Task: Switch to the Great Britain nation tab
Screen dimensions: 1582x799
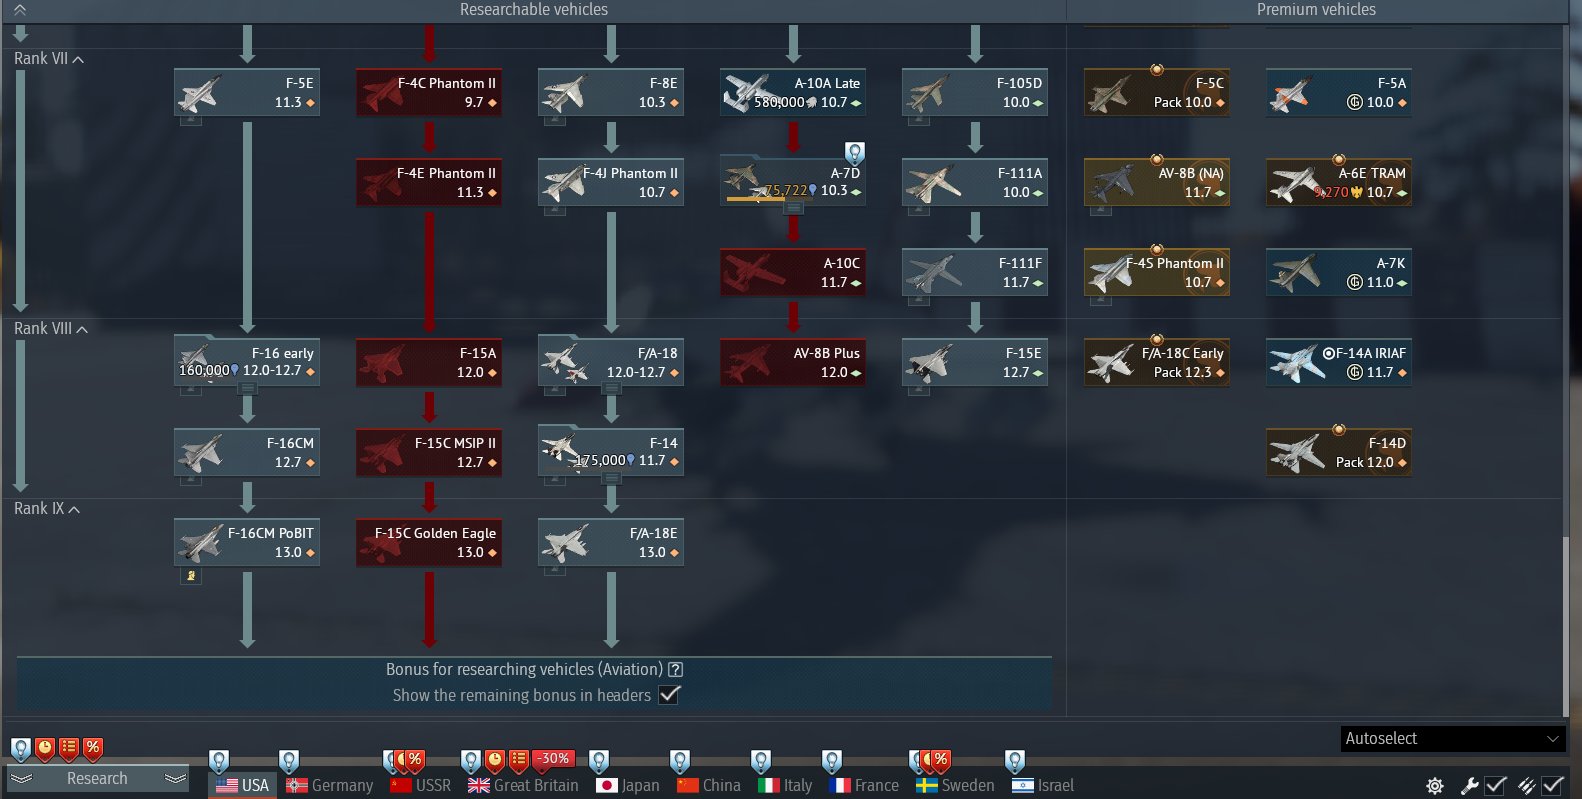Action: click(523, 786)
